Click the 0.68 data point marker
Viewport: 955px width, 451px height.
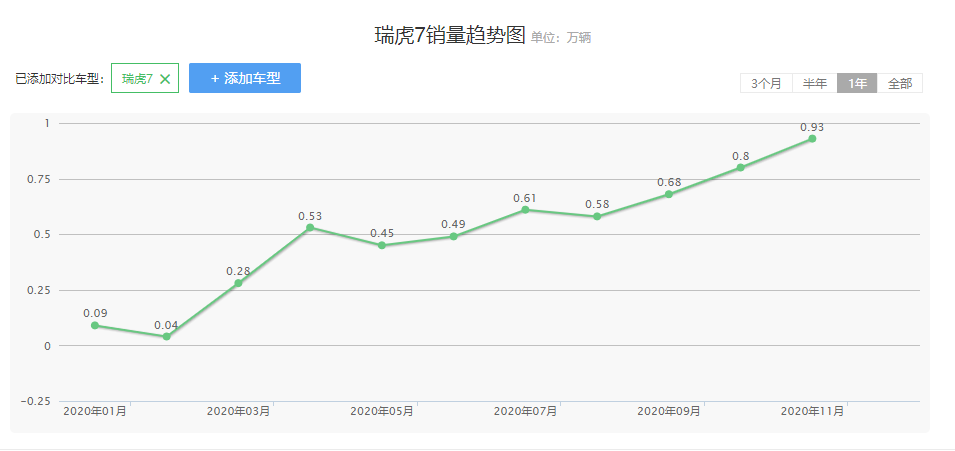(669, 194)
